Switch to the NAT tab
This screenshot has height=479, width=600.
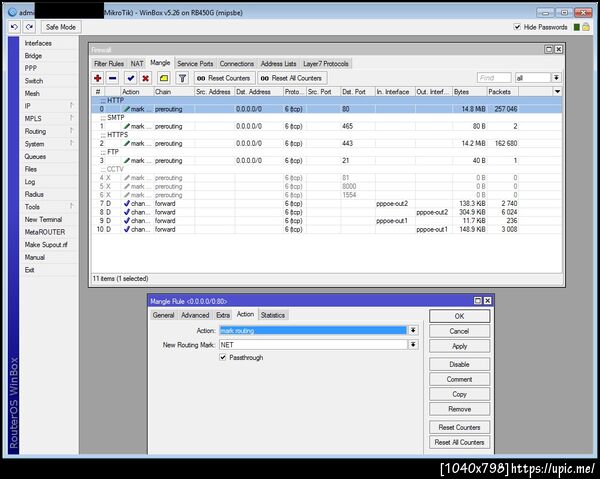[x=137, y=64]
